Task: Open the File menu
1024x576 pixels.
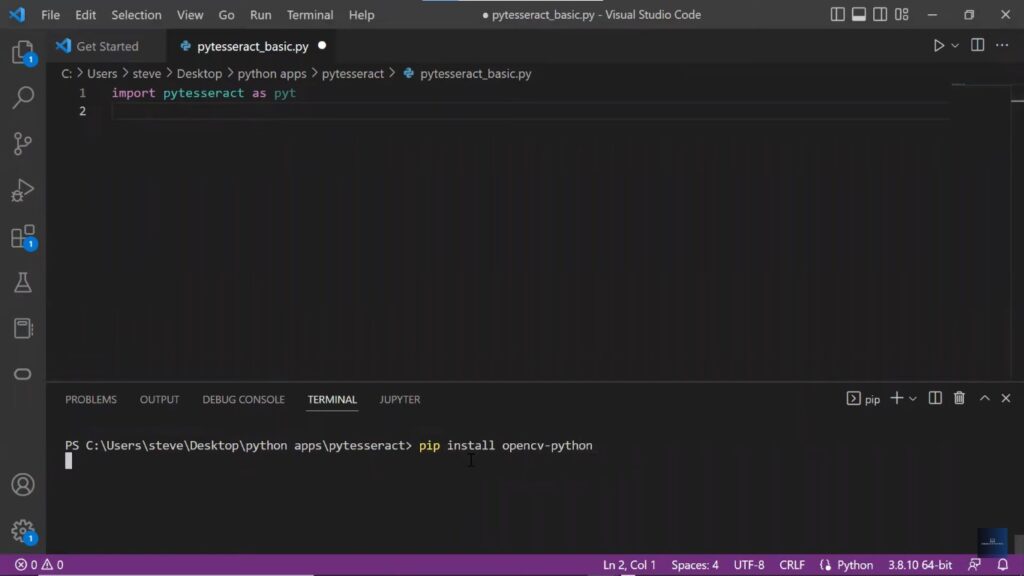Action: pos(50,14)
